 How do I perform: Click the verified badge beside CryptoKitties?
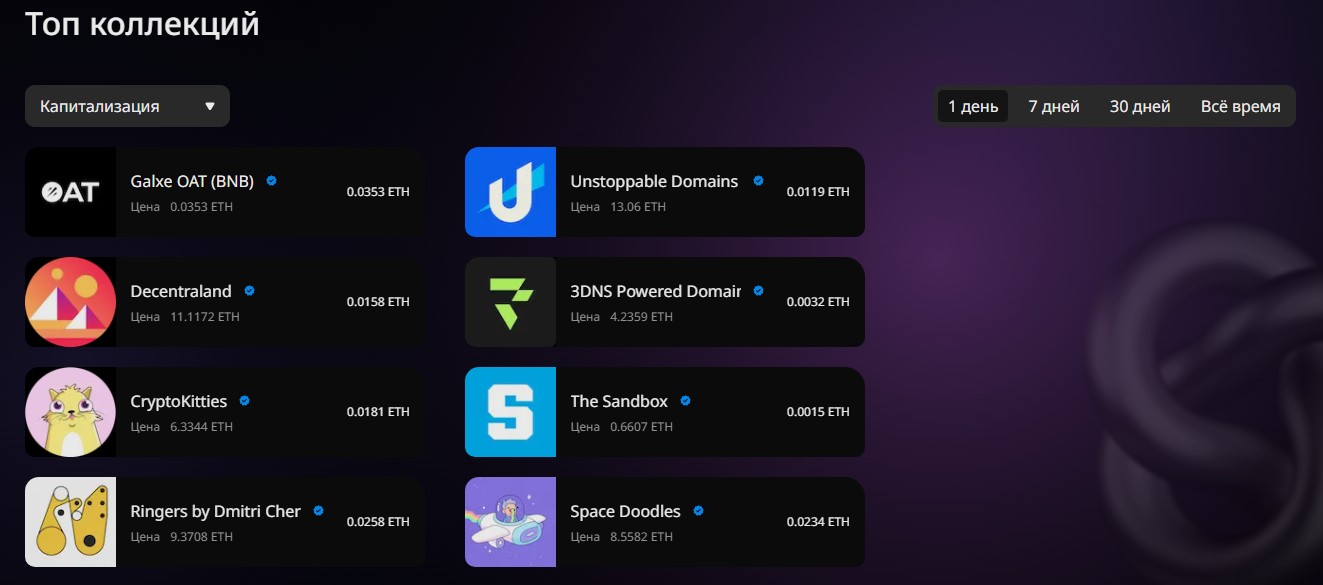point(244,401)
